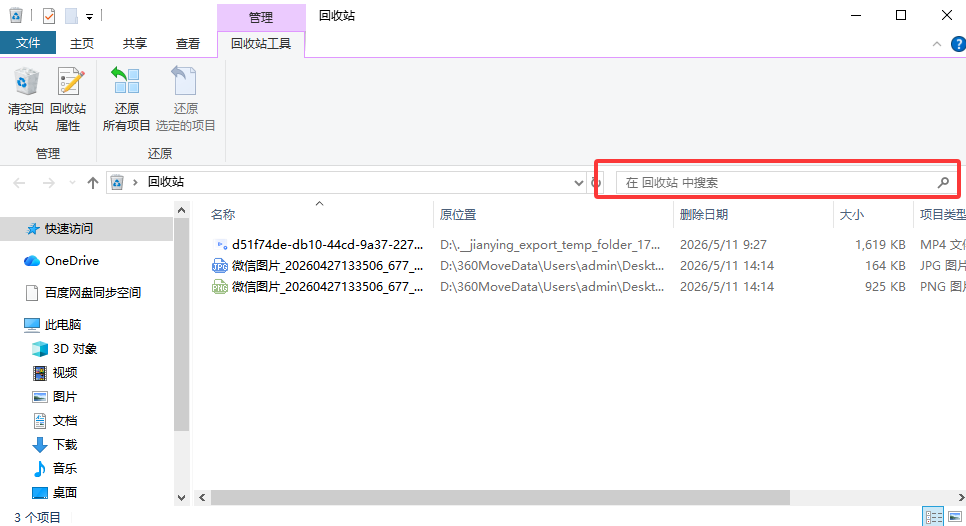Select 此电脑 (This PC) in sidebar
966x526 pixels.
pos(63,325)
